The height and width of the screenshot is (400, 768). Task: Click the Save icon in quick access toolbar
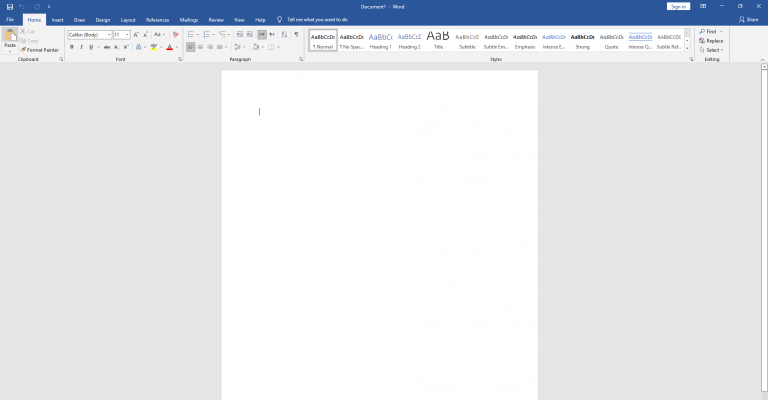pyautogui.click(x=10, y=6)
